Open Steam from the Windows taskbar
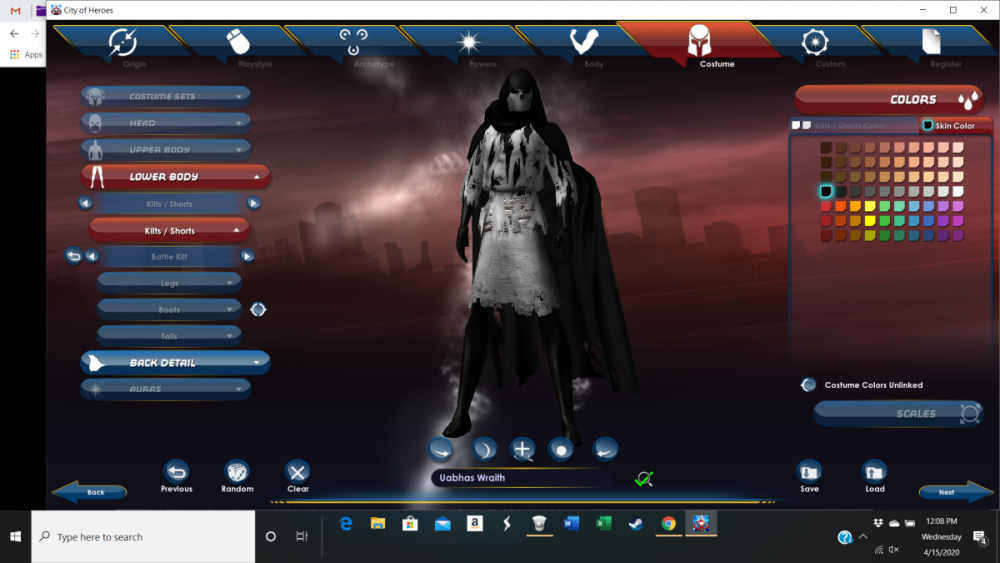 [x=635, y=523]
